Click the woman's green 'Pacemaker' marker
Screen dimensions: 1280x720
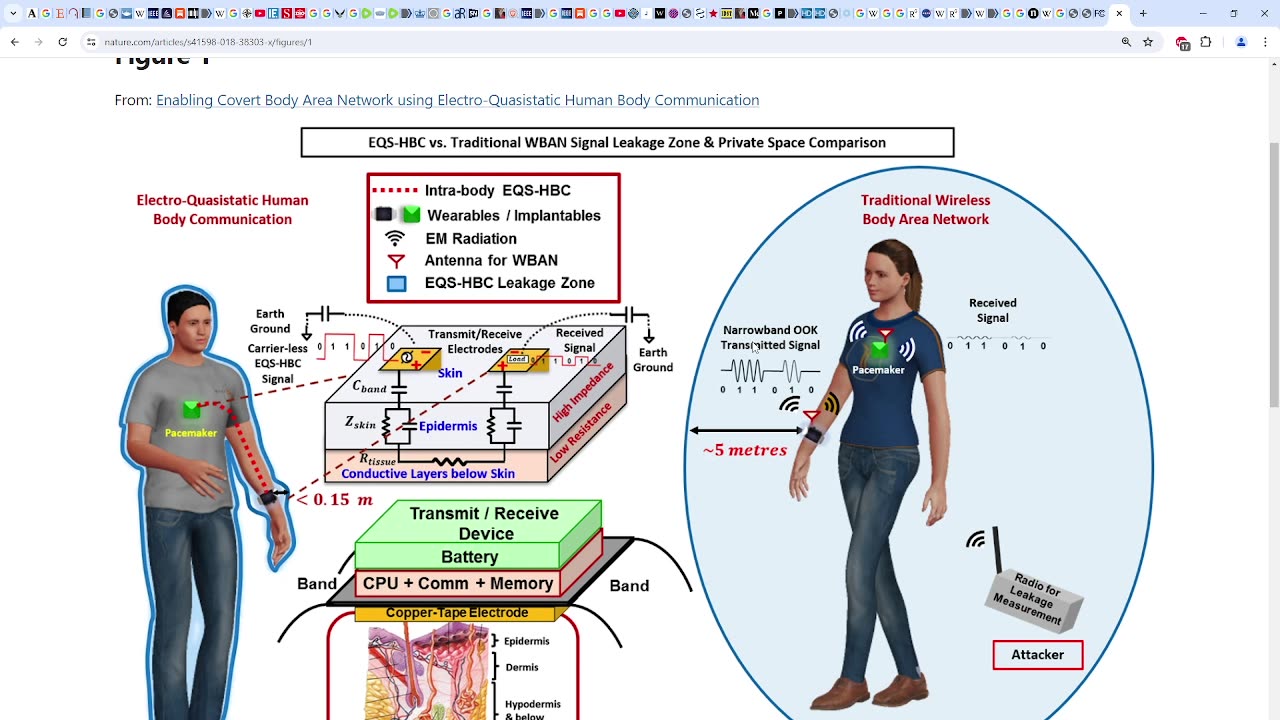click(879, 350)
